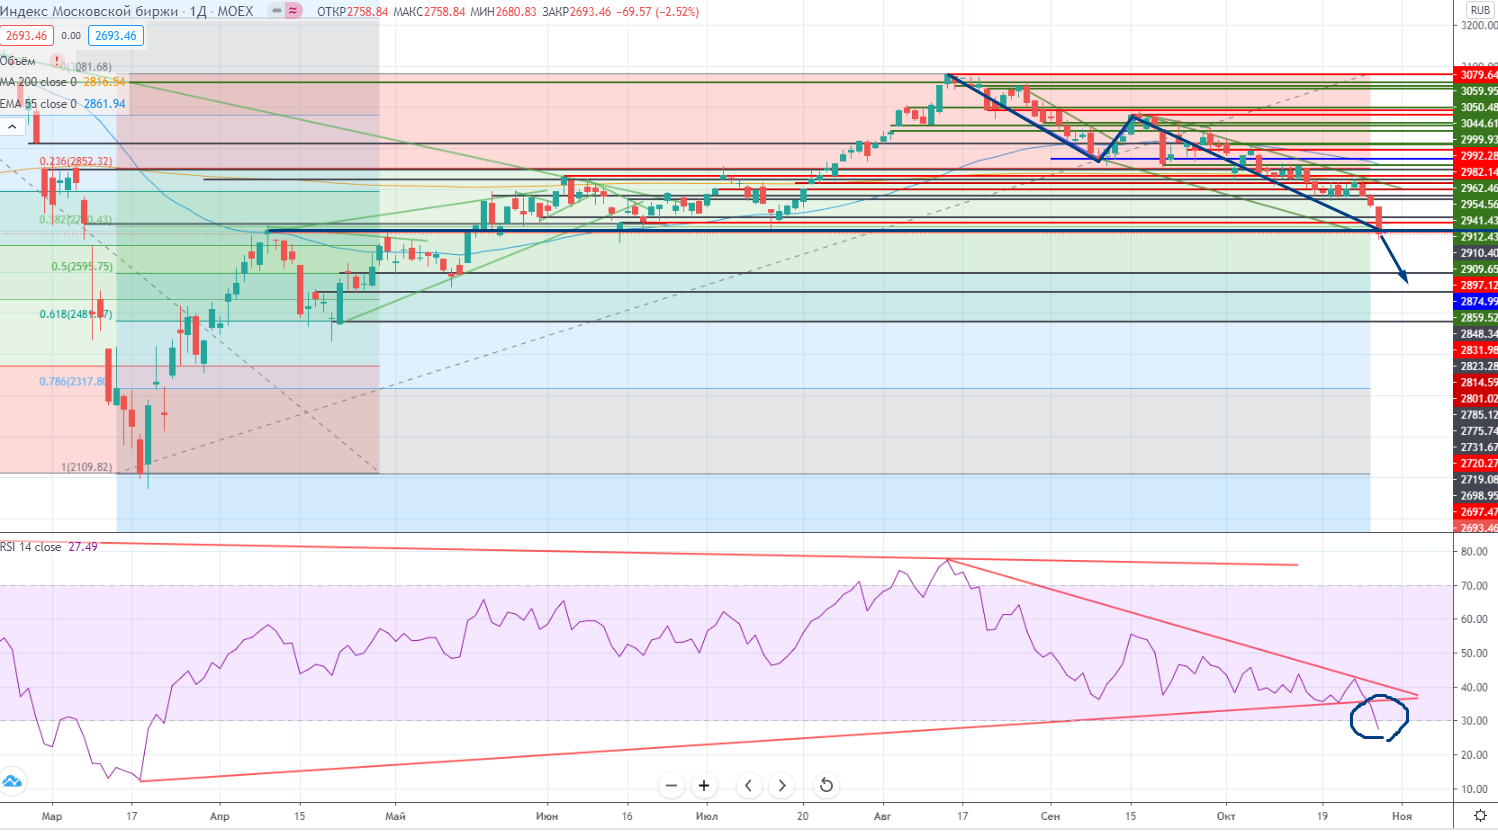
Task: Click the Индекс Московской биржи symbol title
Action: [x=90, y=11]
